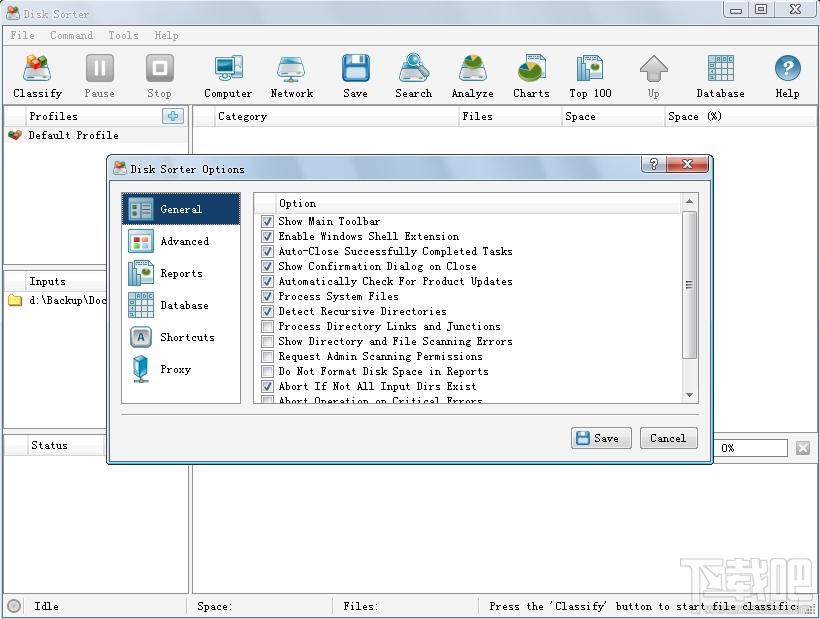This screenshot has height=619, width=820.
Task: Toggle Show Confirmation Dialog on Close
Action: tap(267, 266)
